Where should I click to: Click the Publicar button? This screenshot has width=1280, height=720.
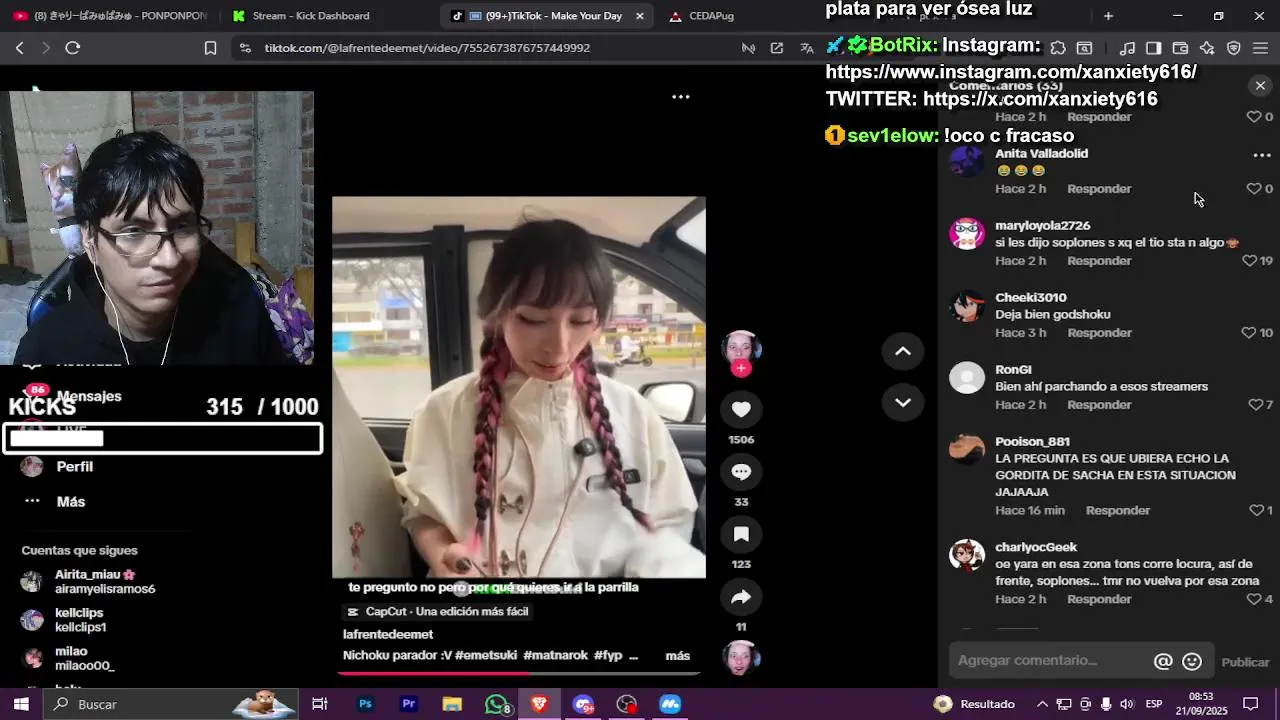(x=1245, y=662)
